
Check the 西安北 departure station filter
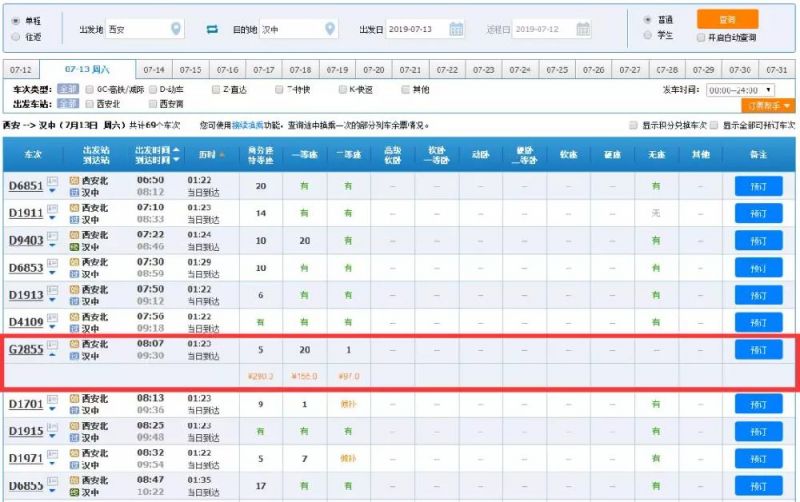(90, 104)
